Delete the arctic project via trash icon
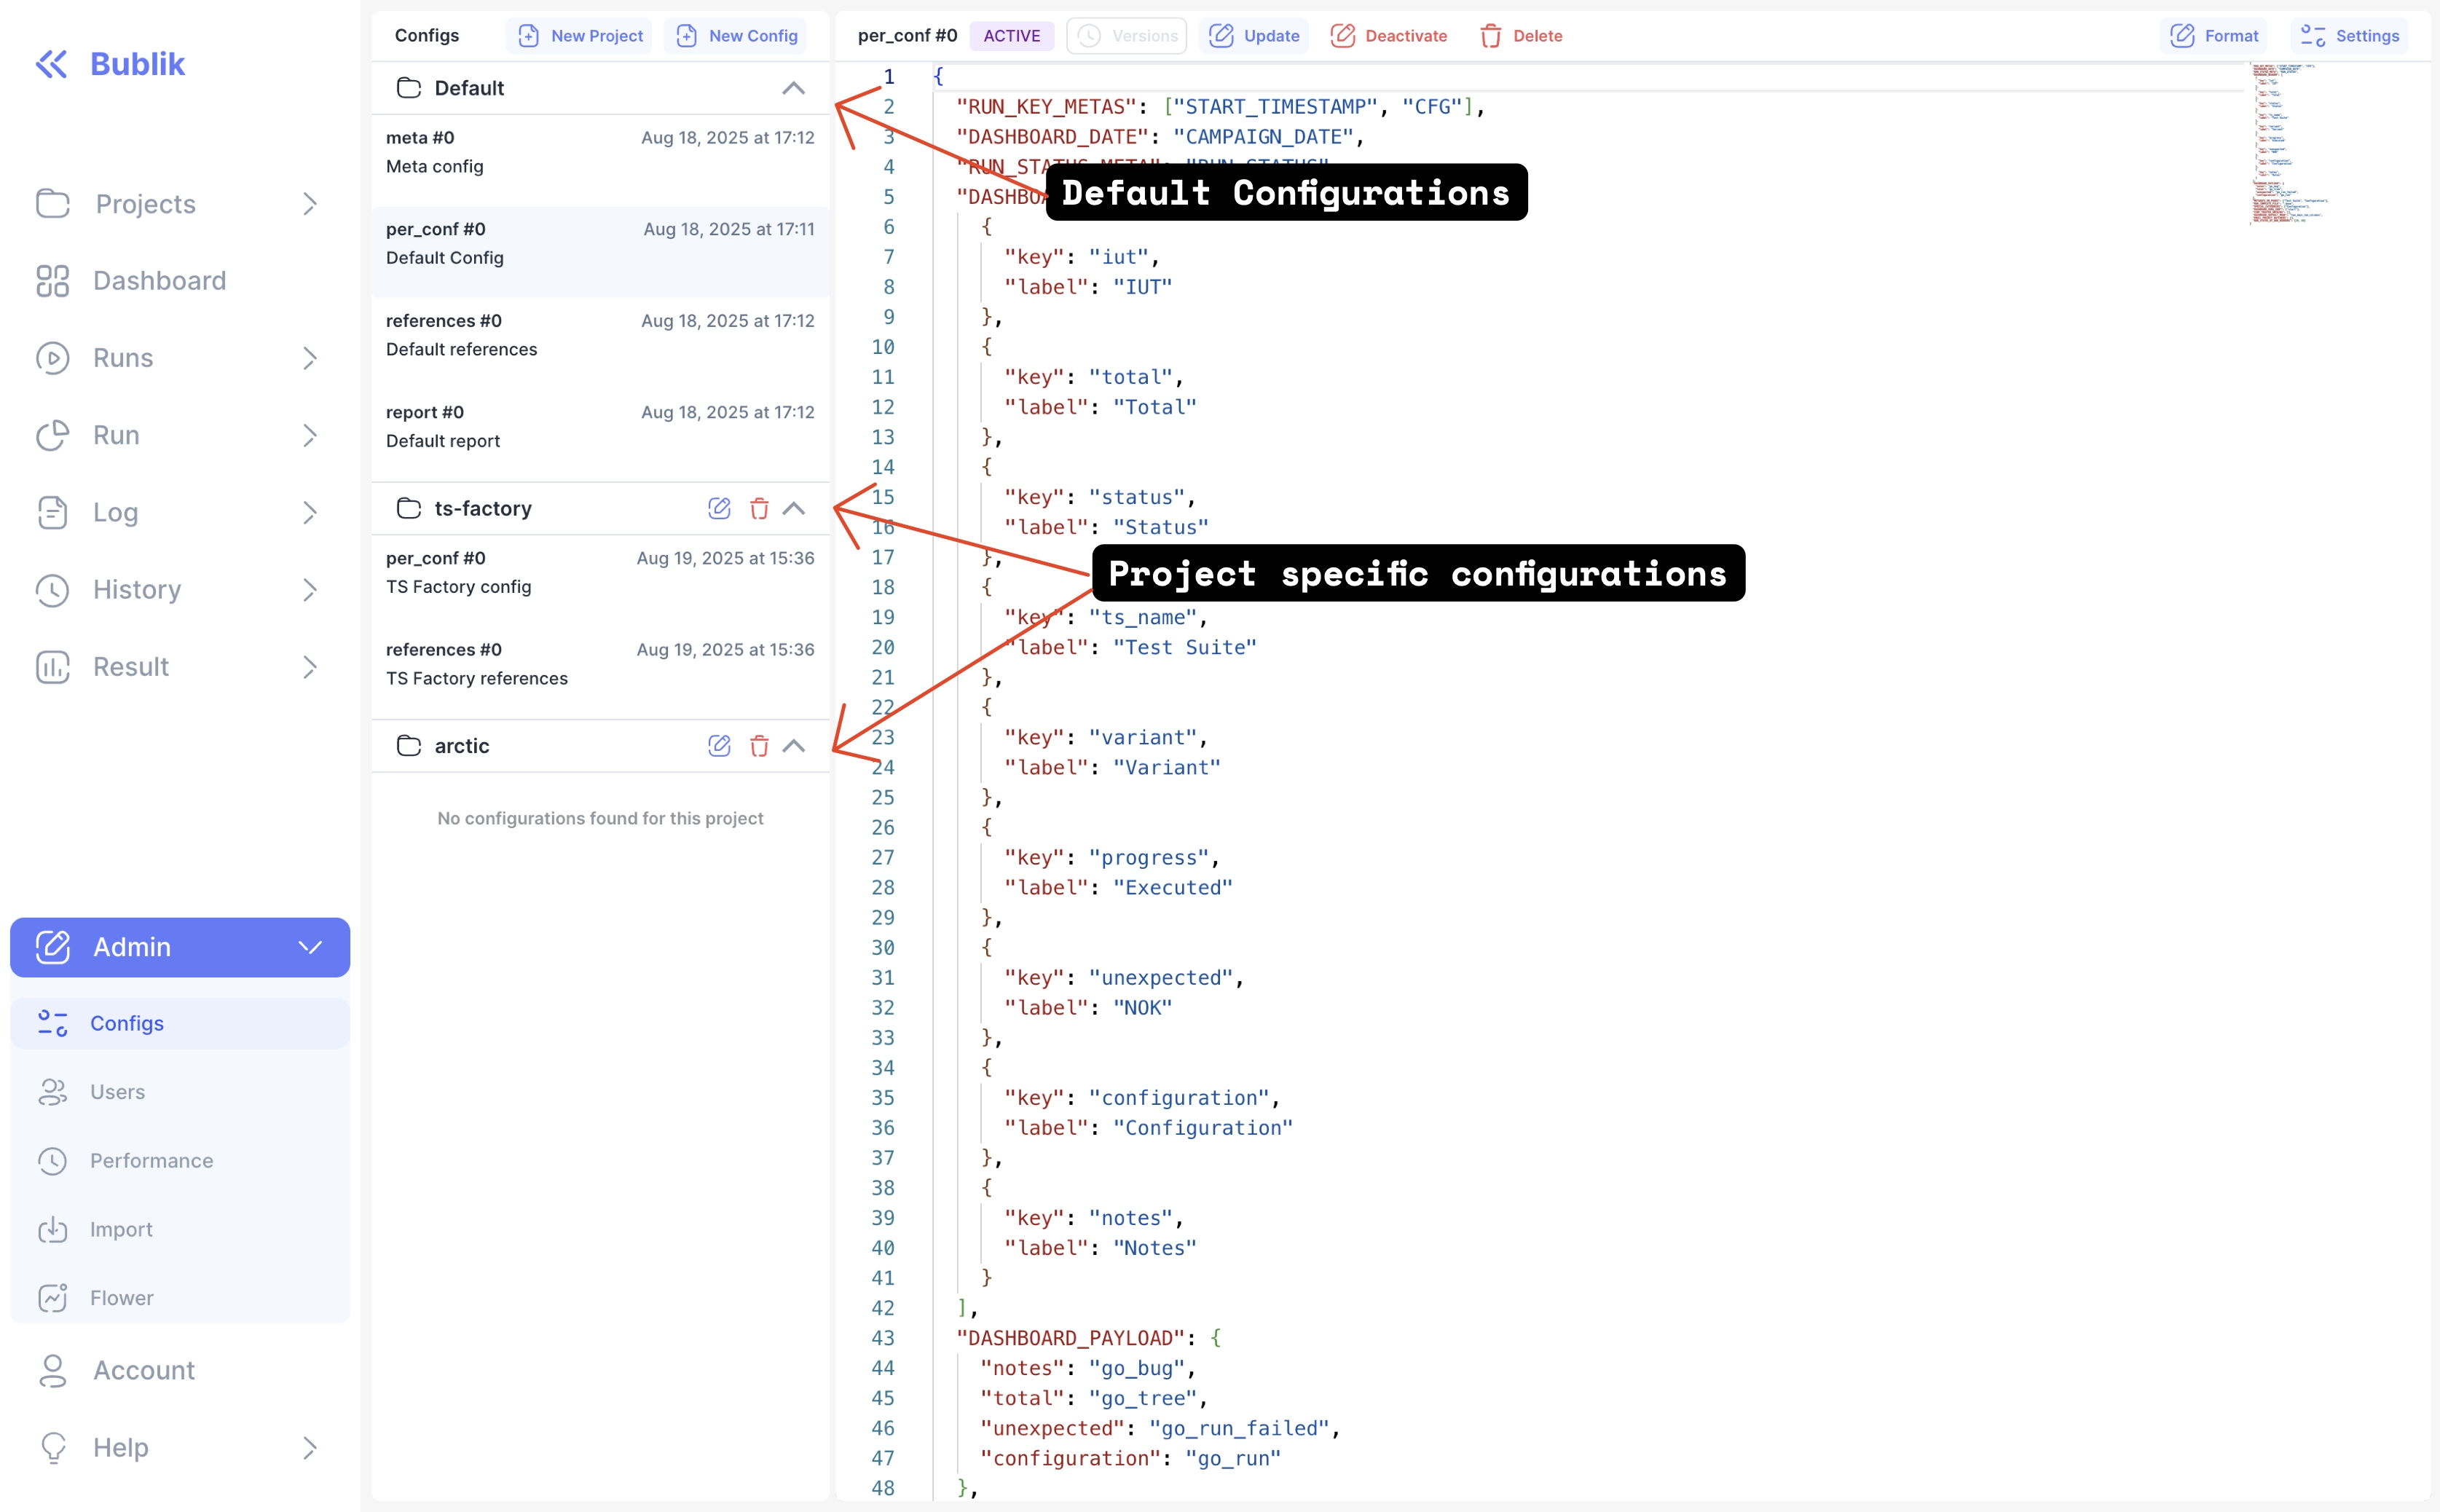 tap(759, 746)
